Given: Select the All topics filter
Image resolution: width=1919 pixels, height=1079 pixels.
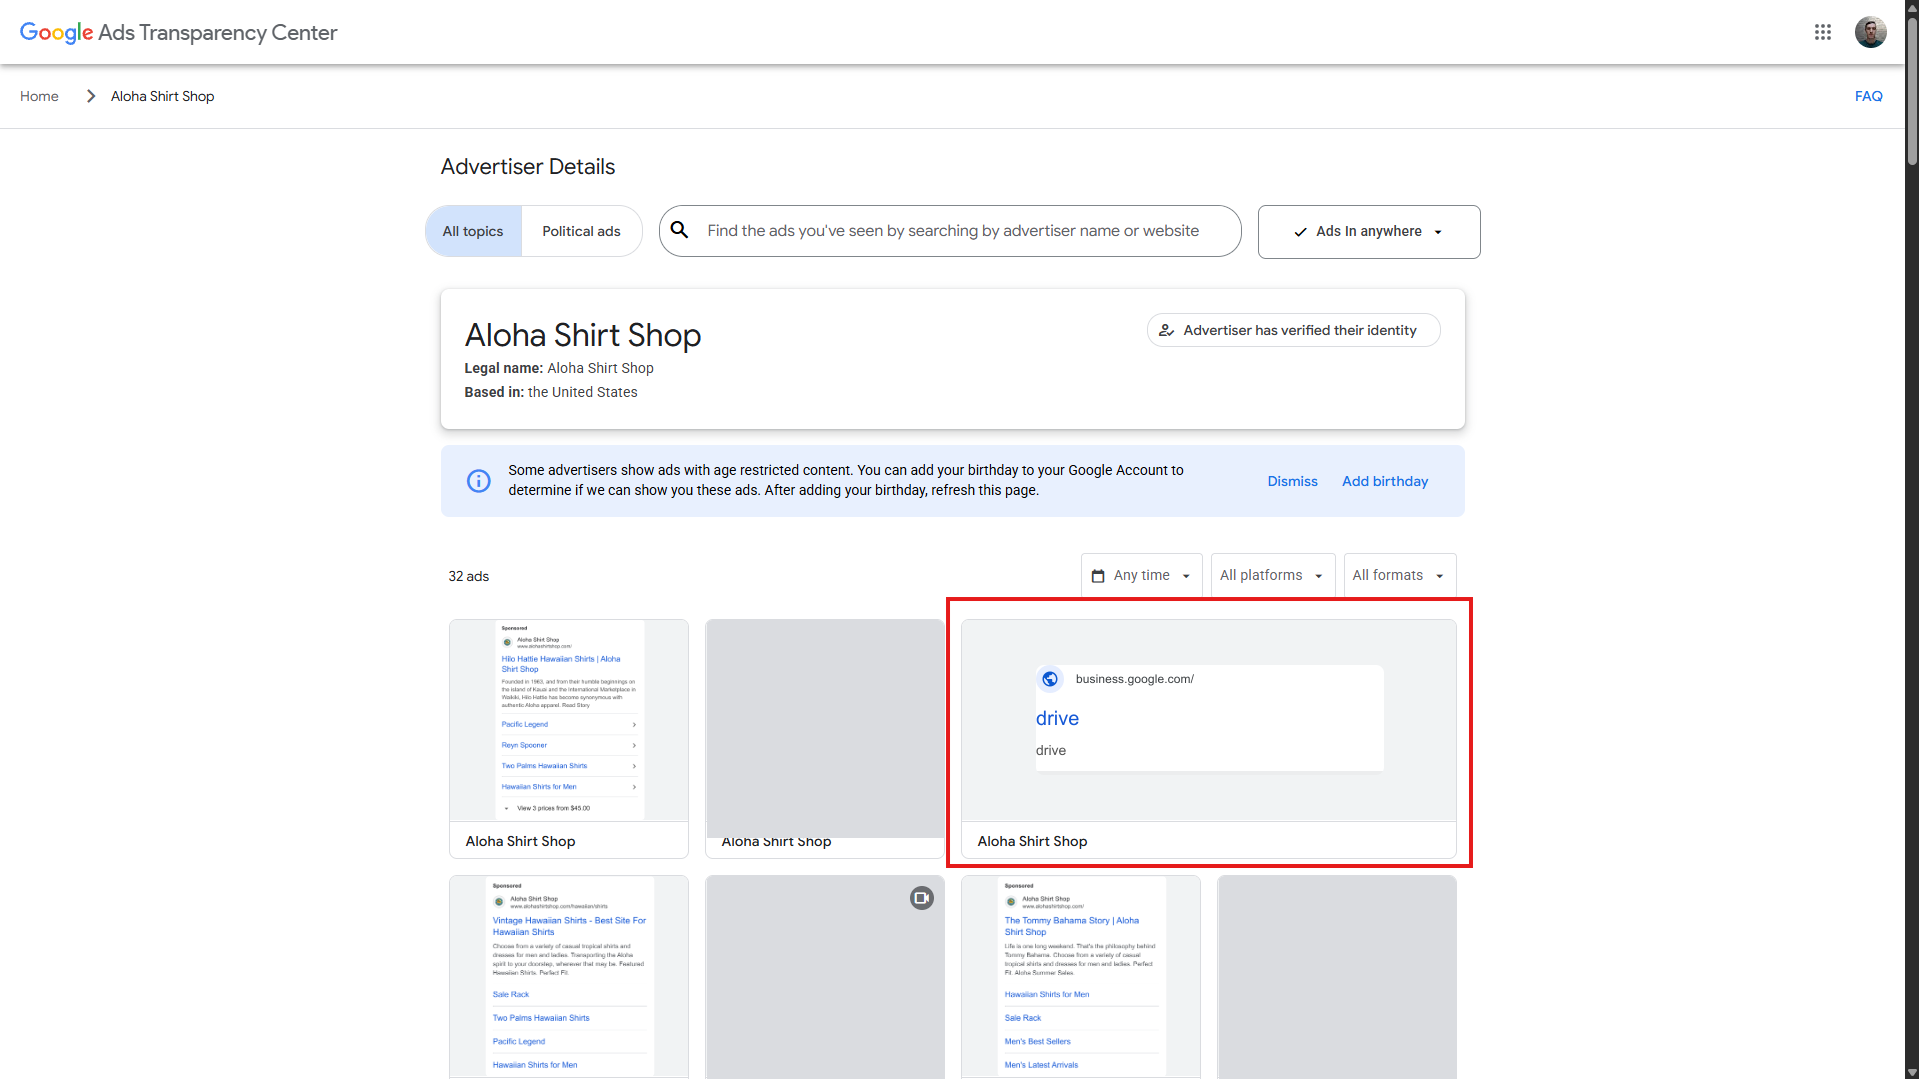Looking at the screenshot, I should [473, 231].
